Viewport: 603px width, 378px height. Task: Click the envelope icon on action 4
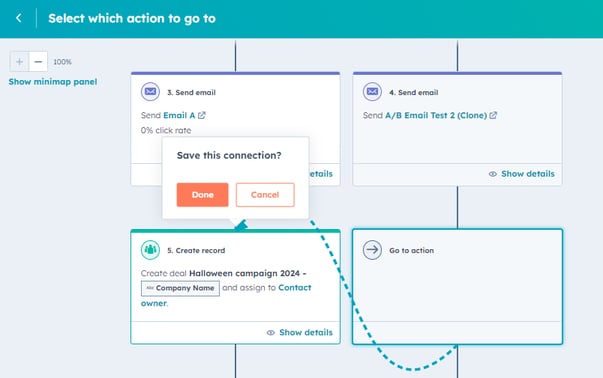pos(372,92)
